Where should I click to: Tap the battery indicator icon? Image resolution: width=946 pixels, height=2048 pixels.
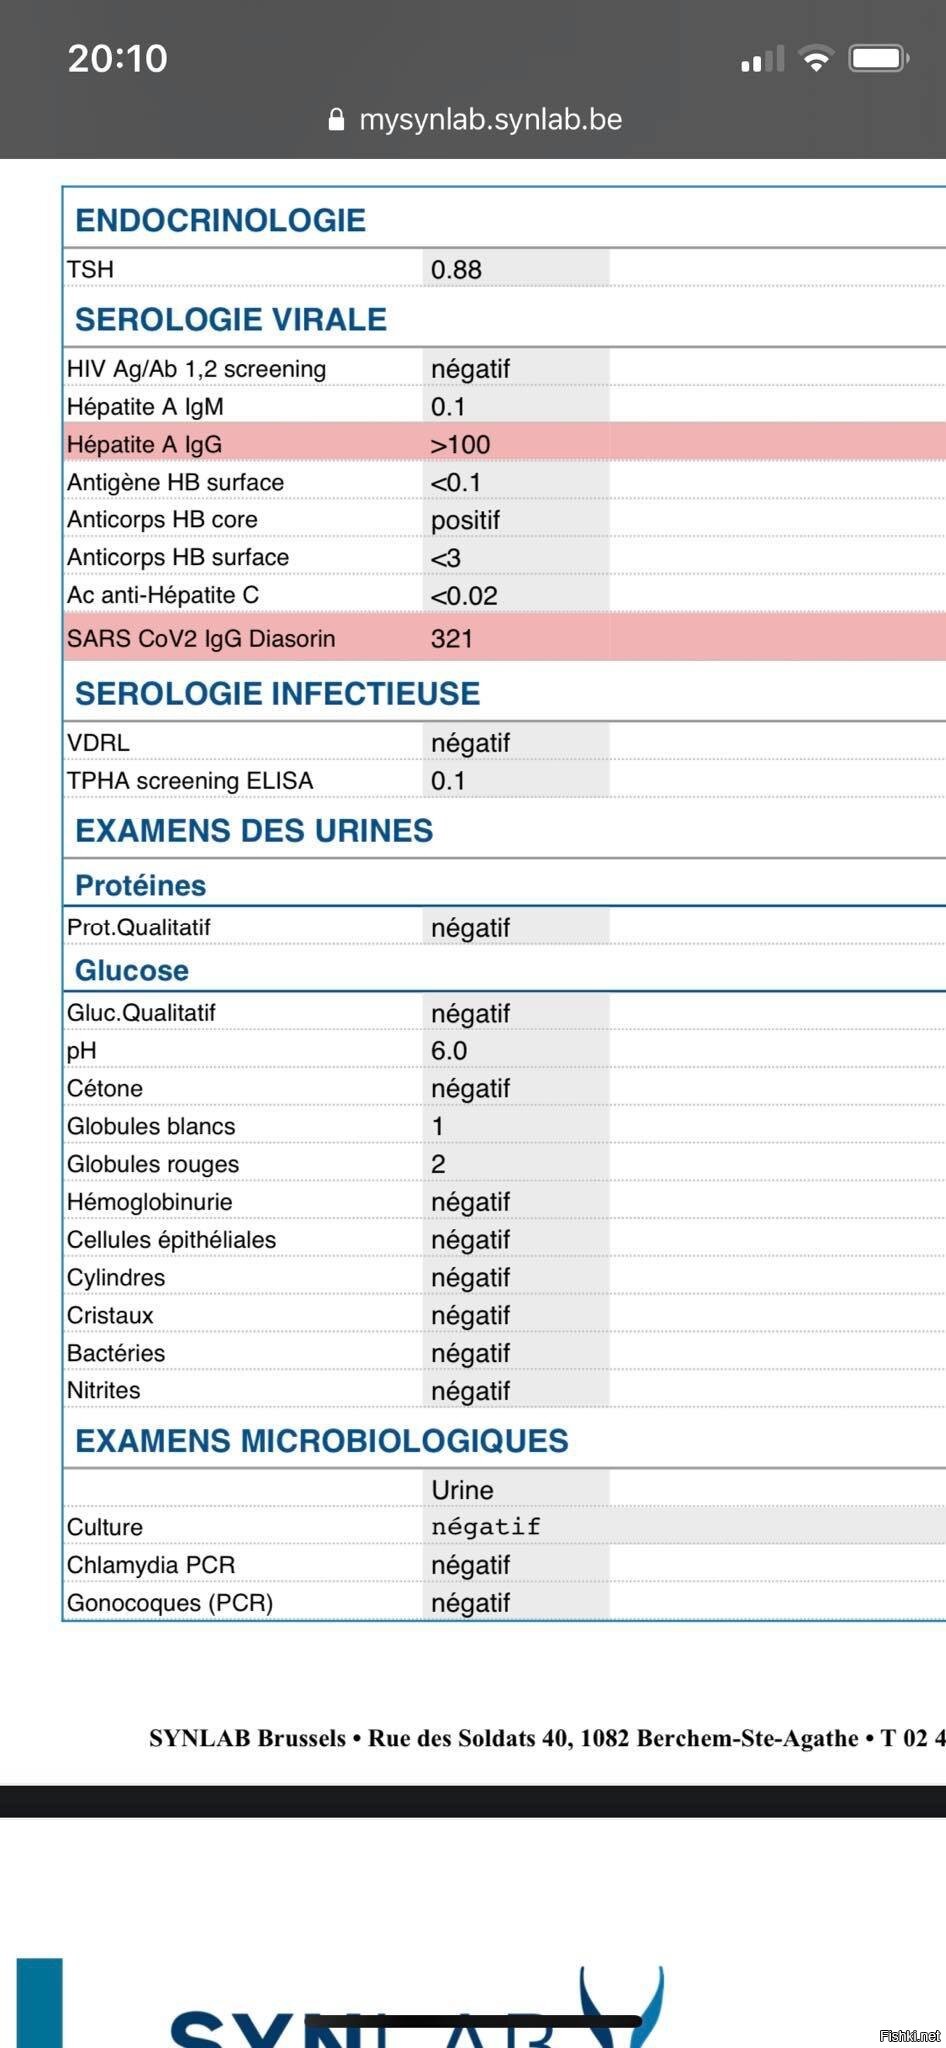pyautogui.click(x=878, y=59)
